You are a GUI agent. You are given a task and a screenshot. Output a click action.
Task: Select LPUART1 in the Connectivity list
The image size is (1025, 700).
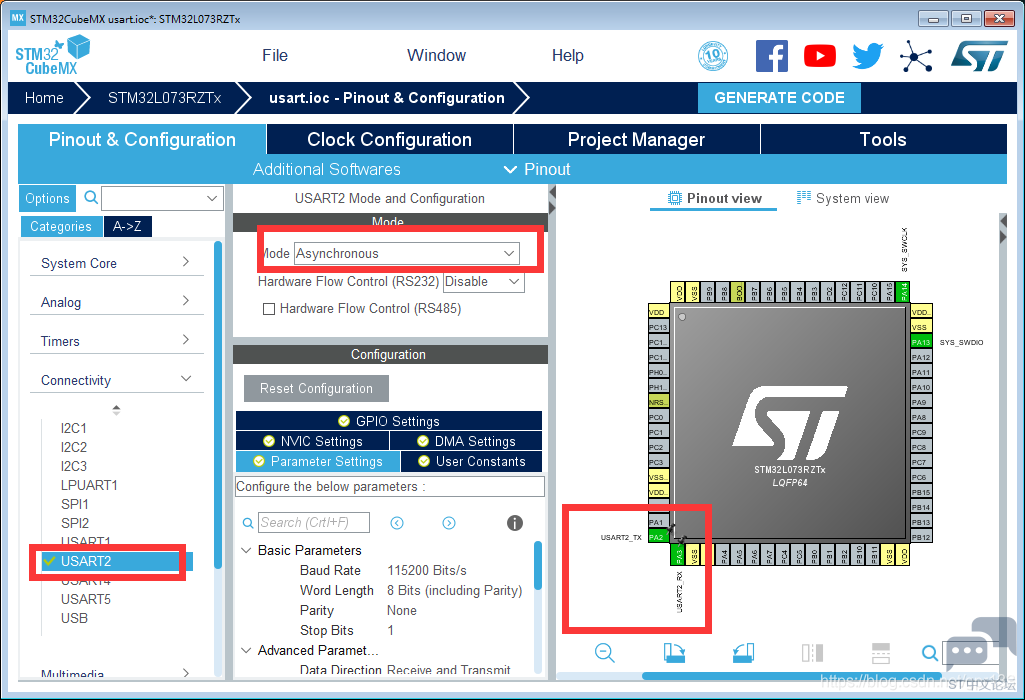coord(89,485)
